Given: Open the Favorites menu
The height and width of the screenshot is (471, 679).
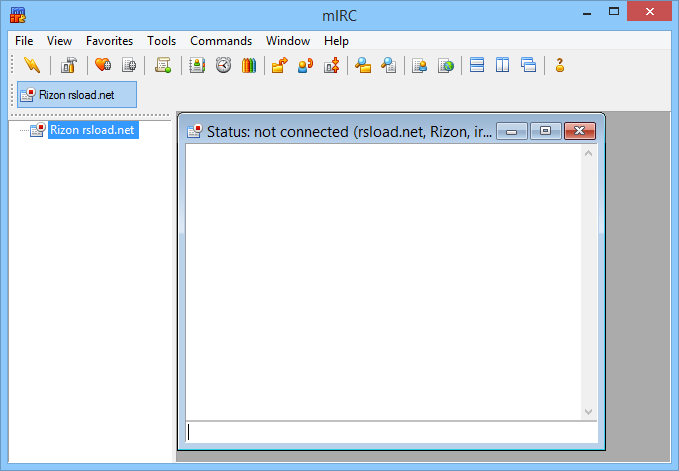Looking at the screenshot, I should click(x=109, y=41).
